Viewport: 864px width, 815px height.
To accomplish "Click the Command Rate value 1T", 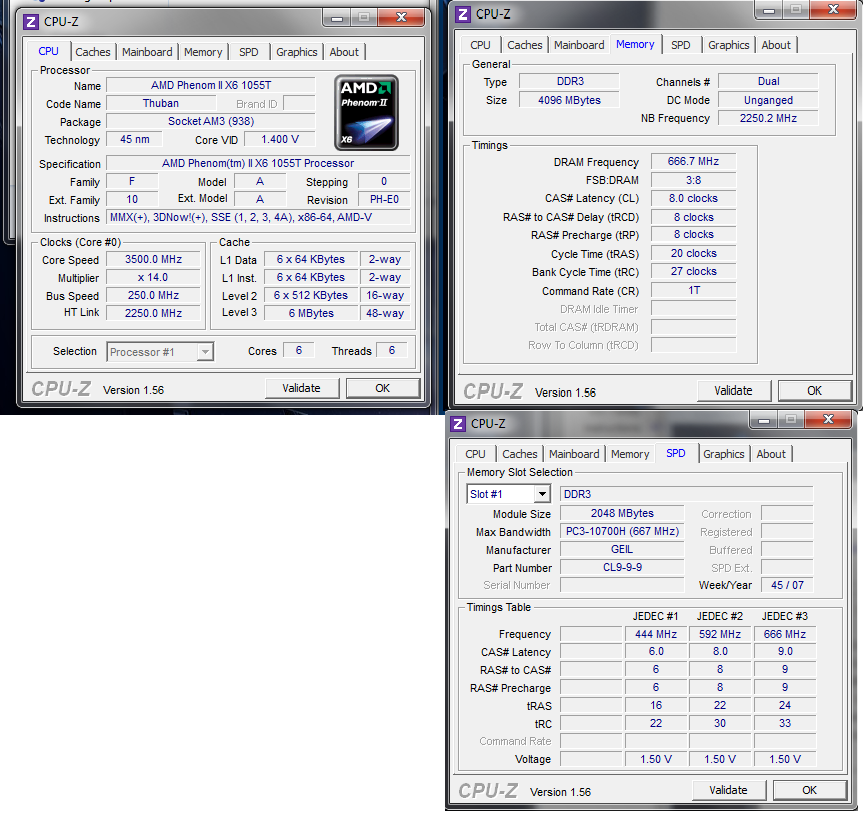I will click(x=693, y=290).
